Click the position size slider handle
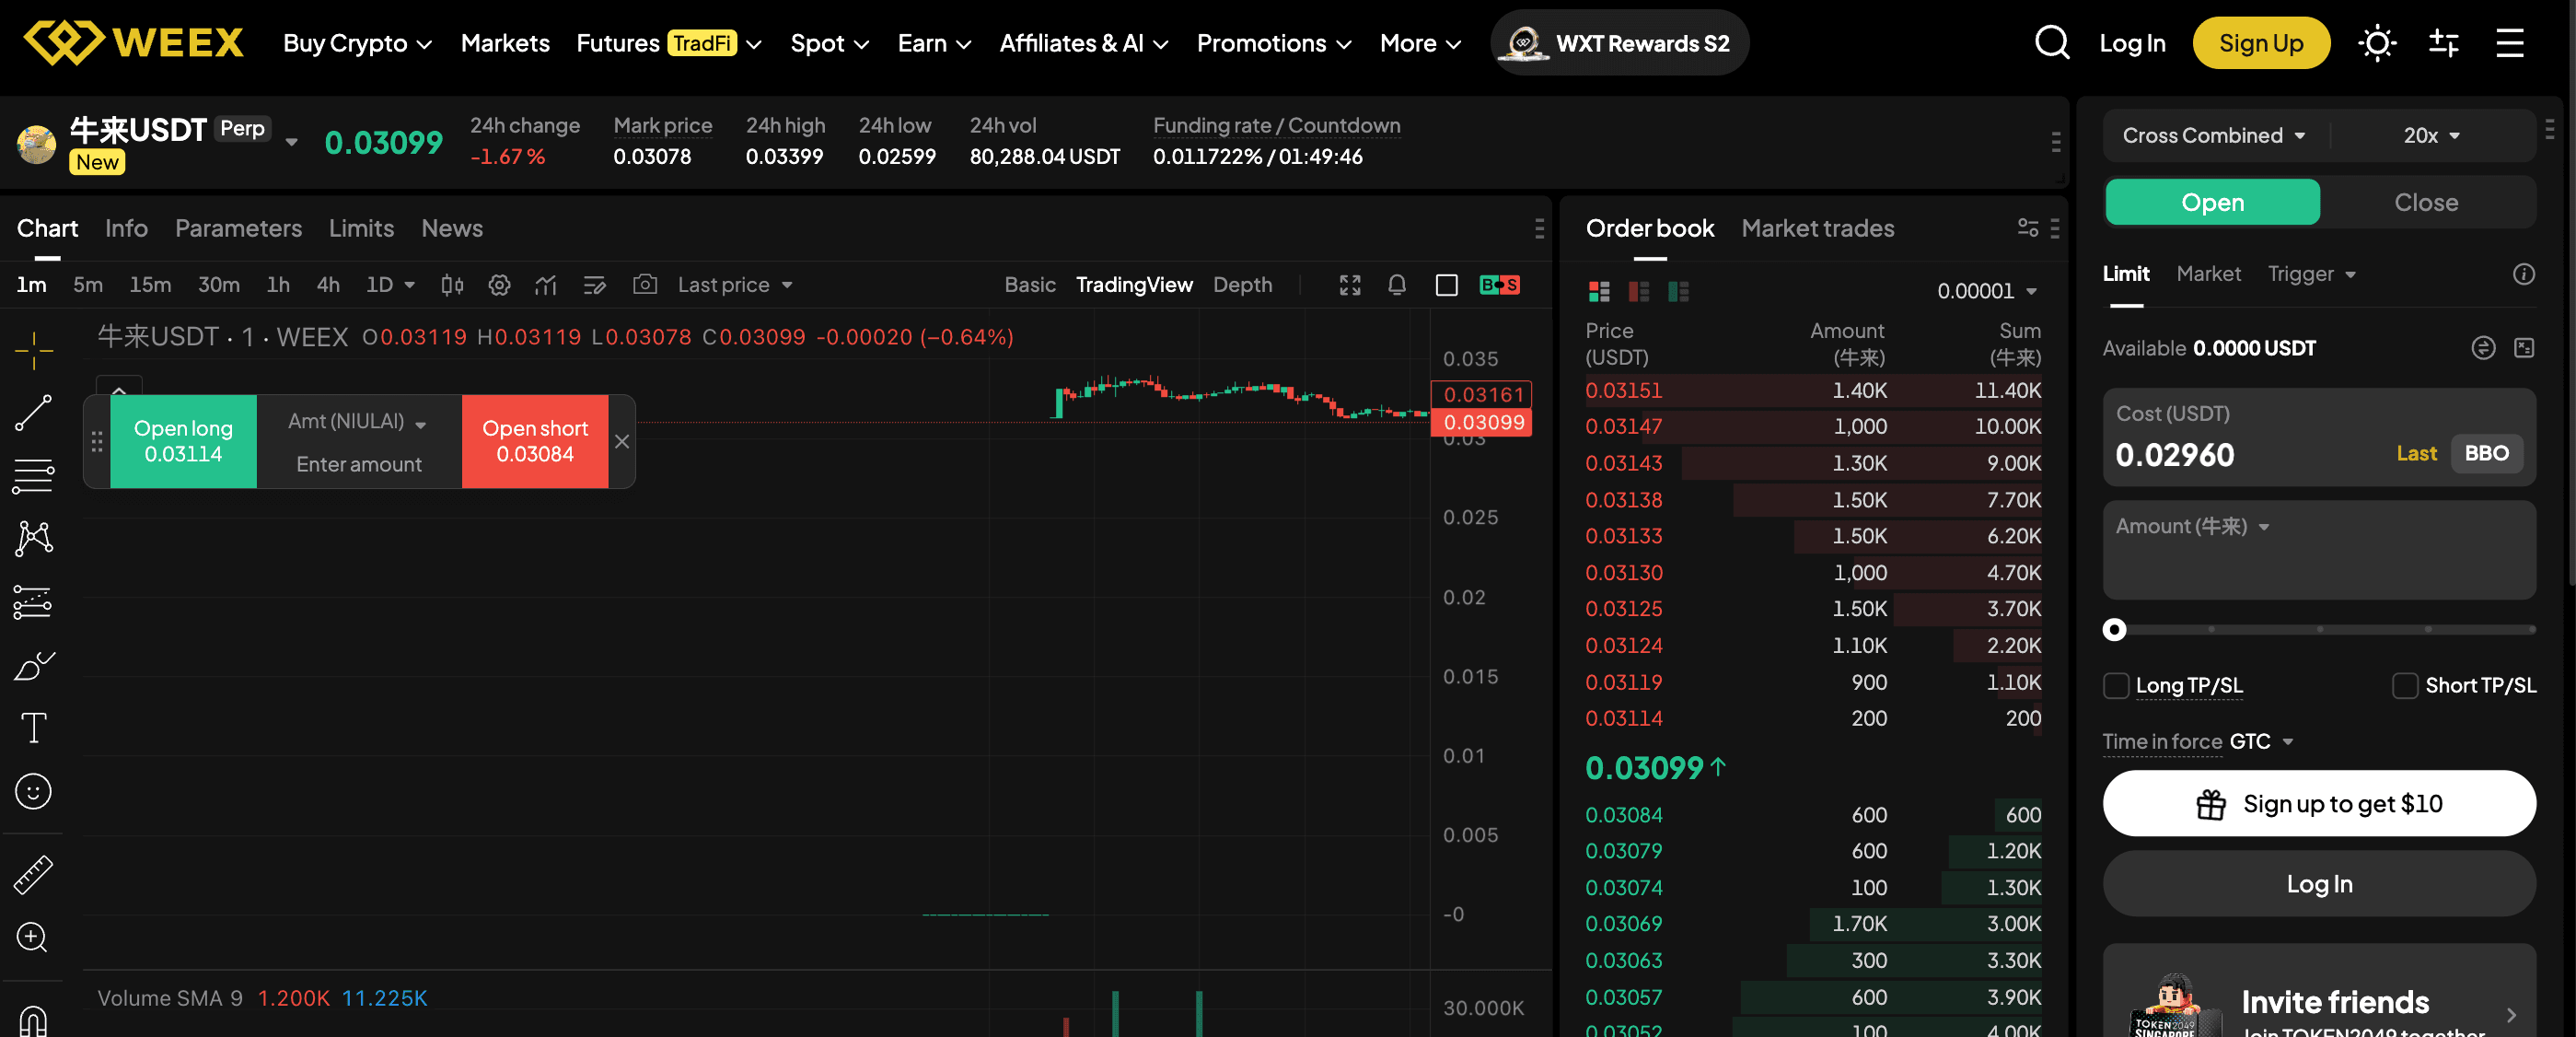Screen dimensions: 2576x1037 pos(2114,629)
